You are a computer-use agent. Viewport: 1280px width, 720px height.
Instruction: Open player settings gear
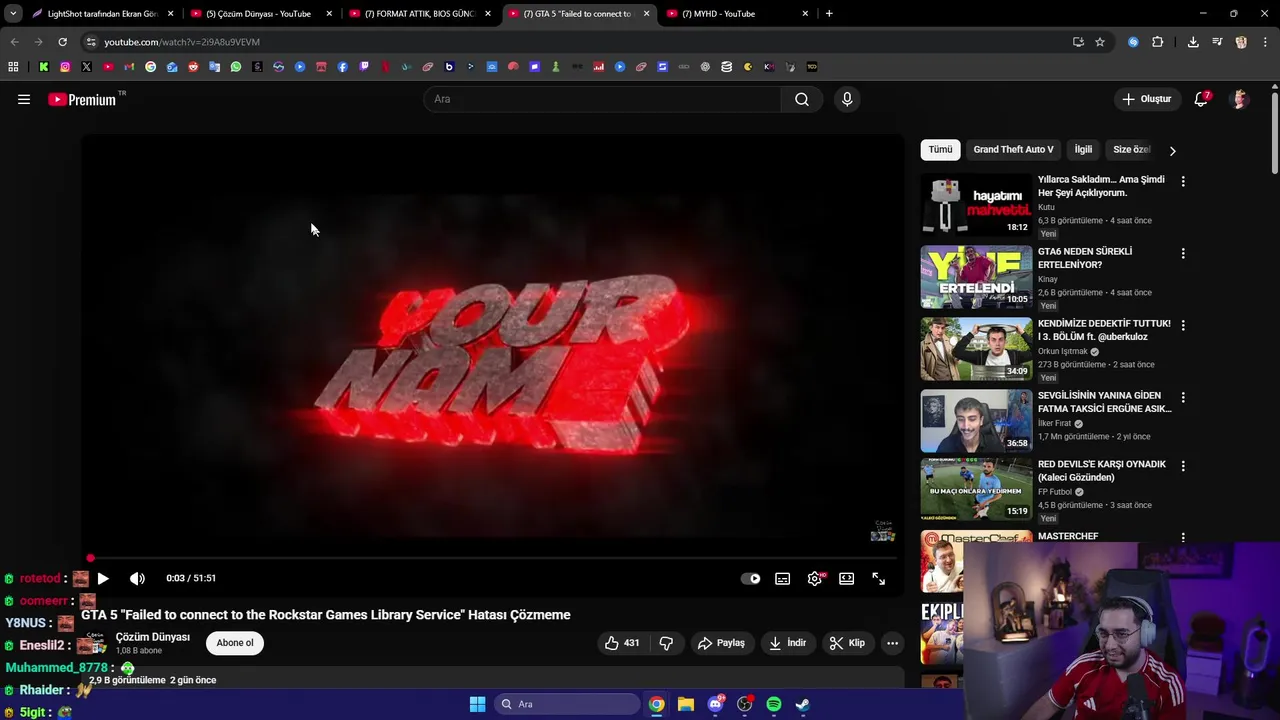815,578
